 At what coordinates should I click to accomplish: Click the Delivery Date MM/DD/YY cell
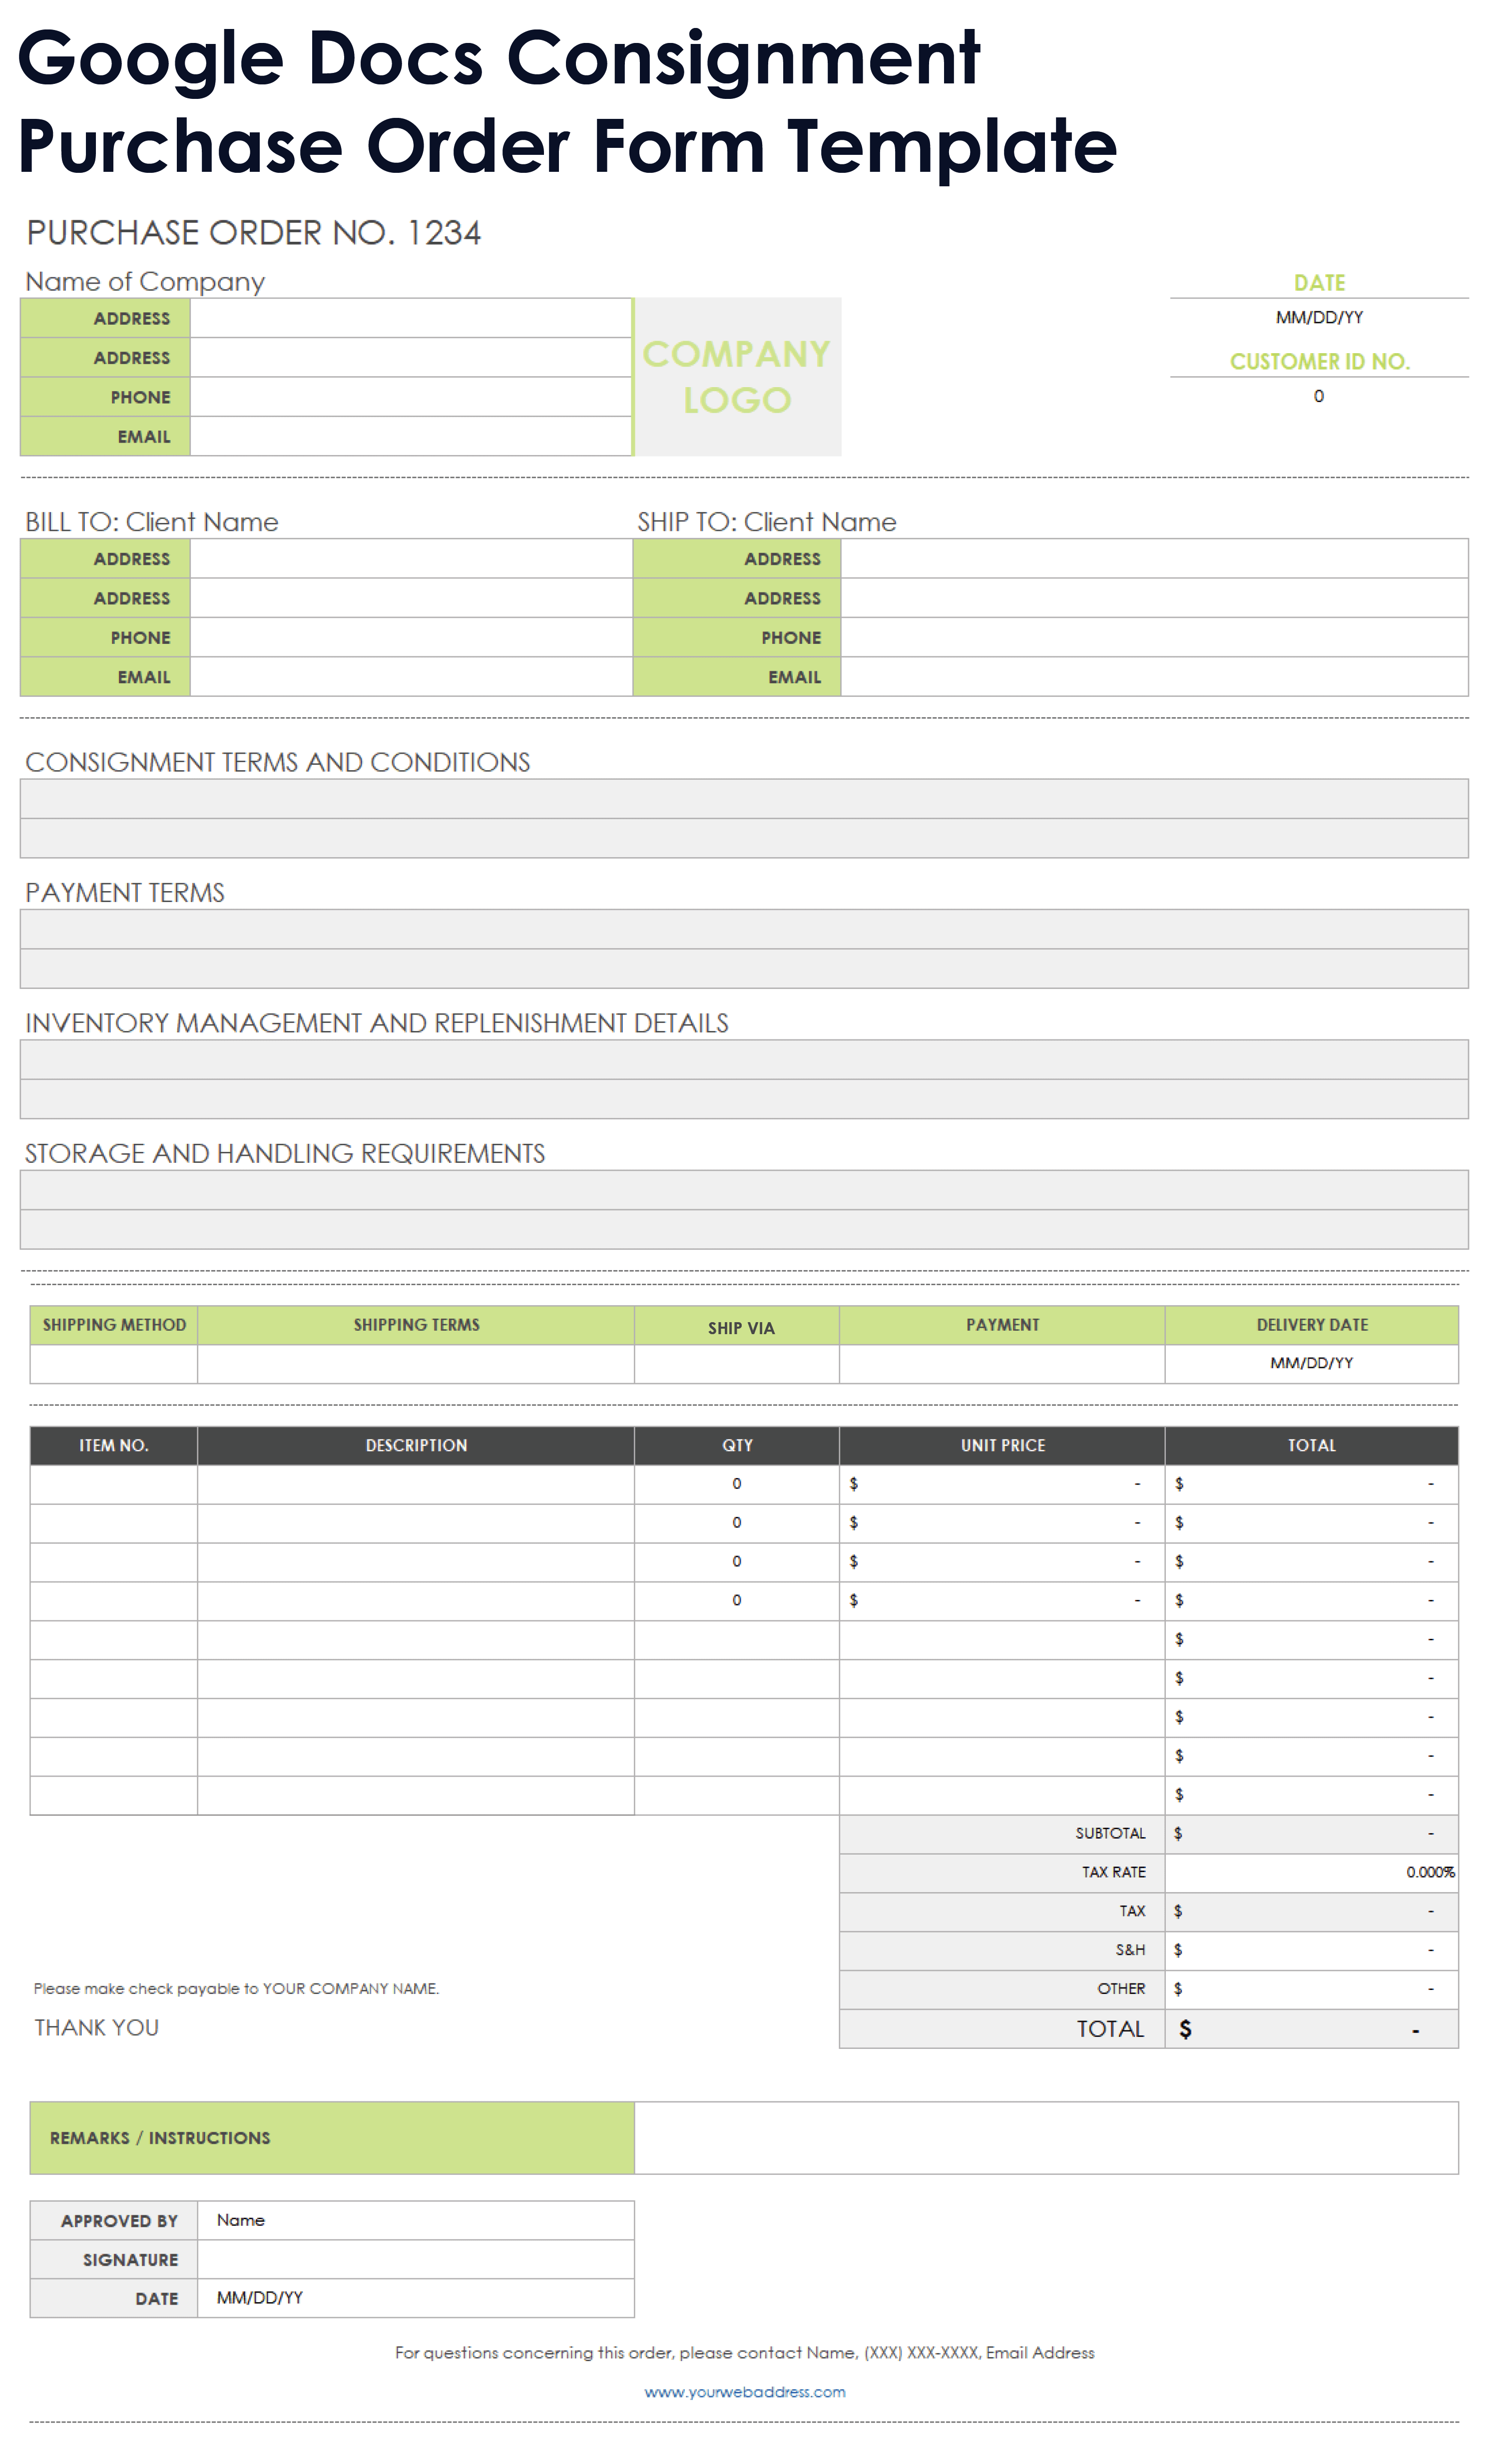pyautogui.click(x=1311, y=1364)
